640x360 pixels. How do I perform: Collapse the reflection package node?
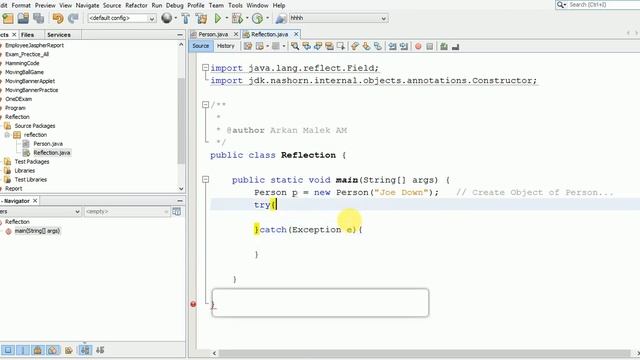tap(7, 135)
